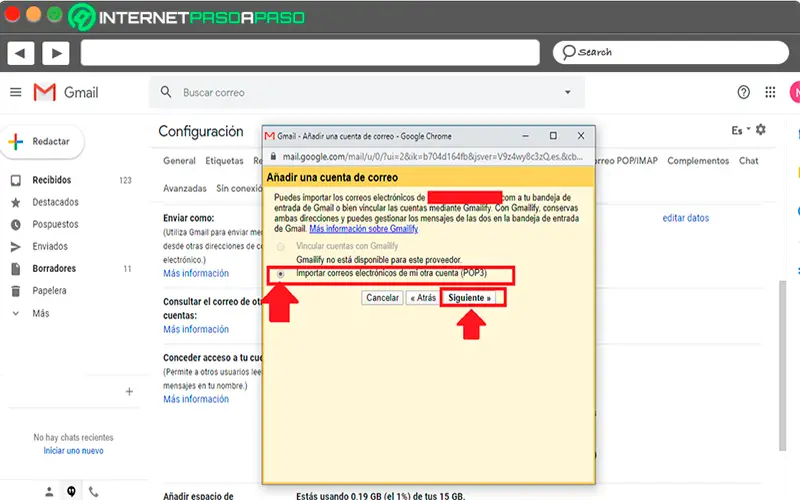The height and width of the screenshot is (500, 800).
Task: Open the Hangouts conversations icon at bottom
Action: [71, 492]
